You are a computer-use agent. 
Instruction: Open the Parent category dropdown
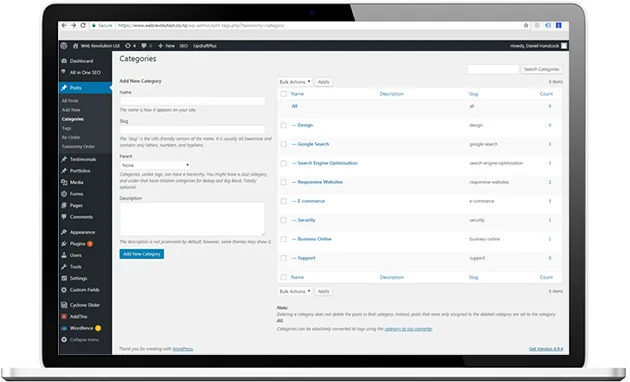pyautogui.click(x=155, y=165)
